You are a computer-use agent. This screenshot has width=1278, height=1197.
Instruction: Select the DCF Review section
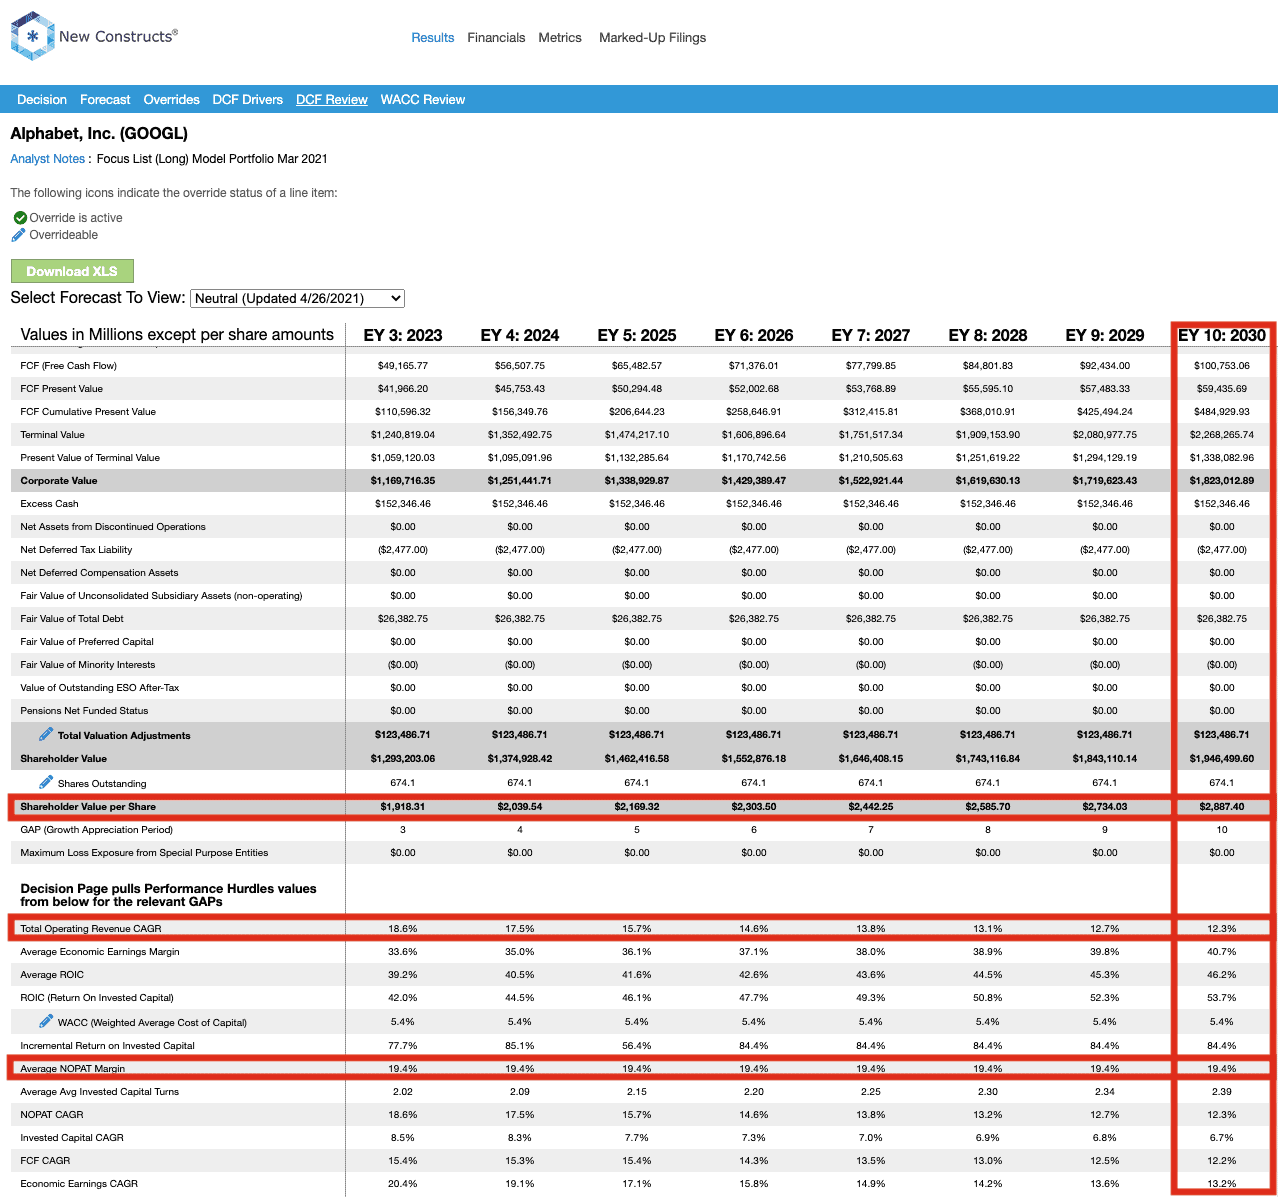tap(332, 100)
